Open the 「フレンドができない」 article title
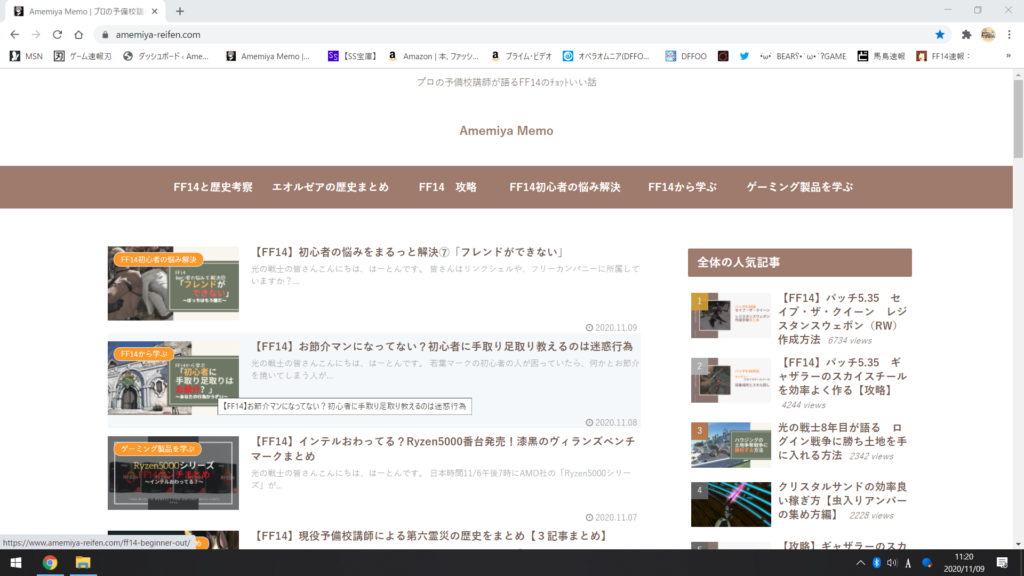The image size is (1024, 576). (409, 252)
